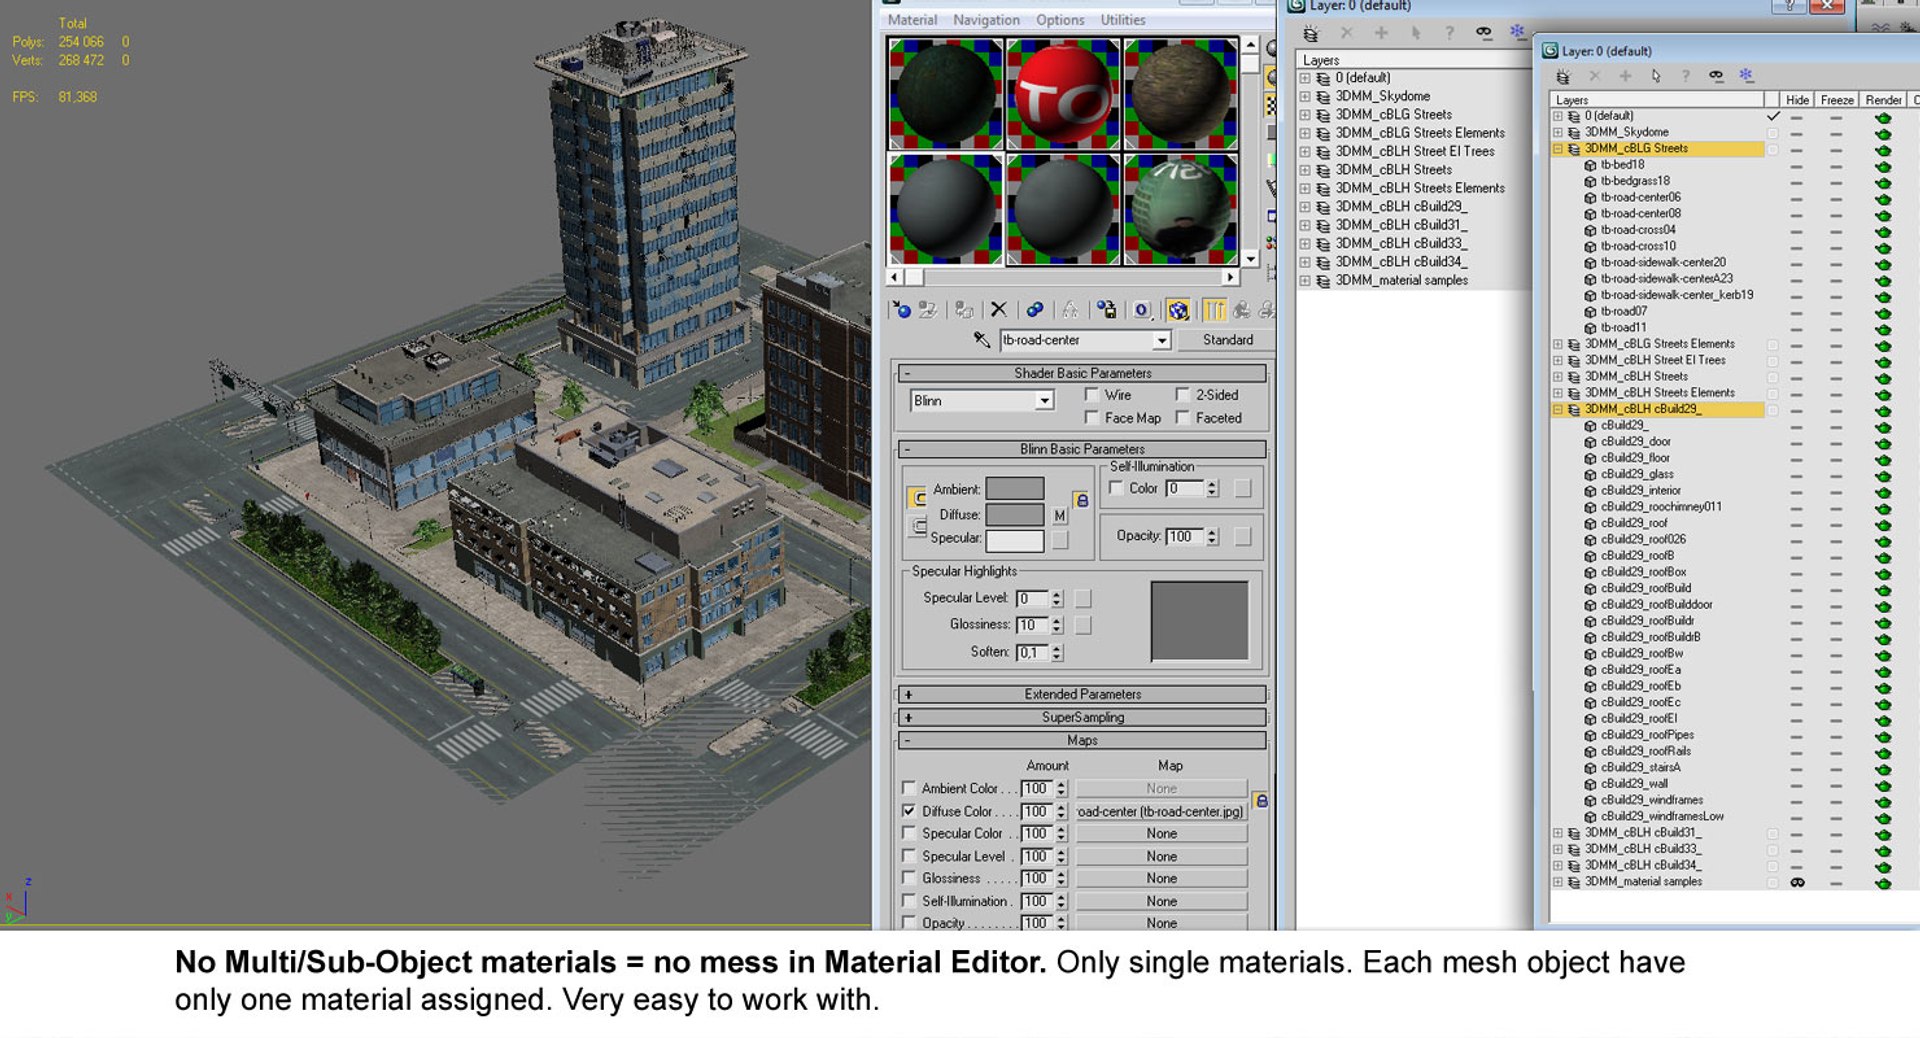Click the Ambient color swatch
The width and height of the screenshot is (1920, 1038).
(1014, 489)
